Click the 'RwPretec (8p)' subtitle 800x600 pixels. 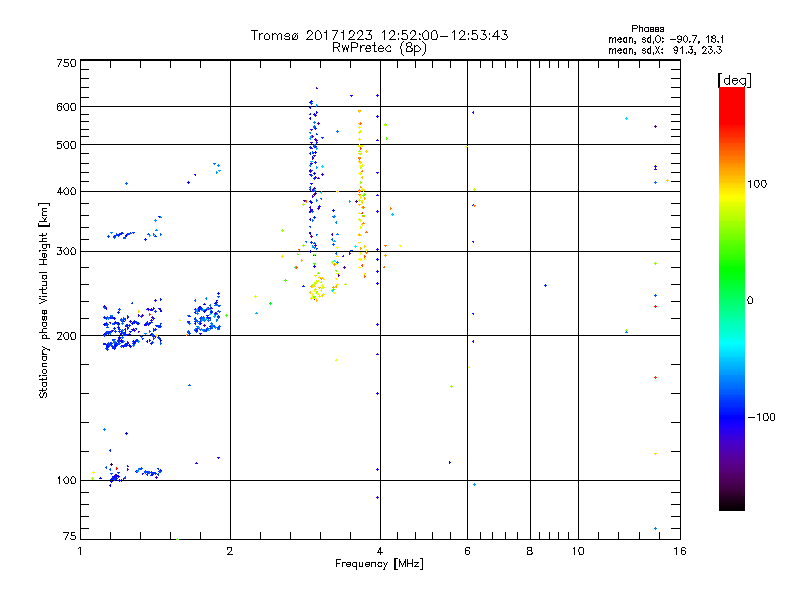(x=379, y=48)
